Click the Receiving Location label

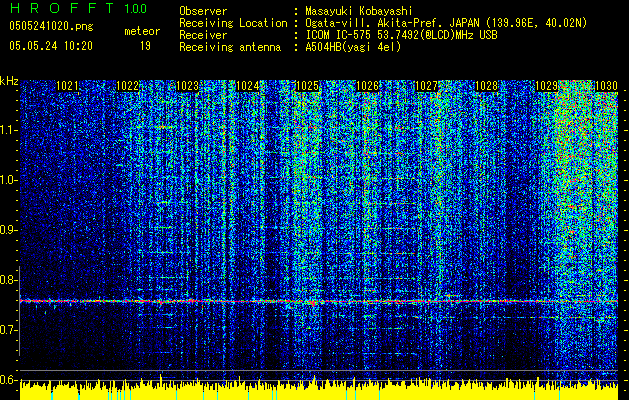coord(233,23)
